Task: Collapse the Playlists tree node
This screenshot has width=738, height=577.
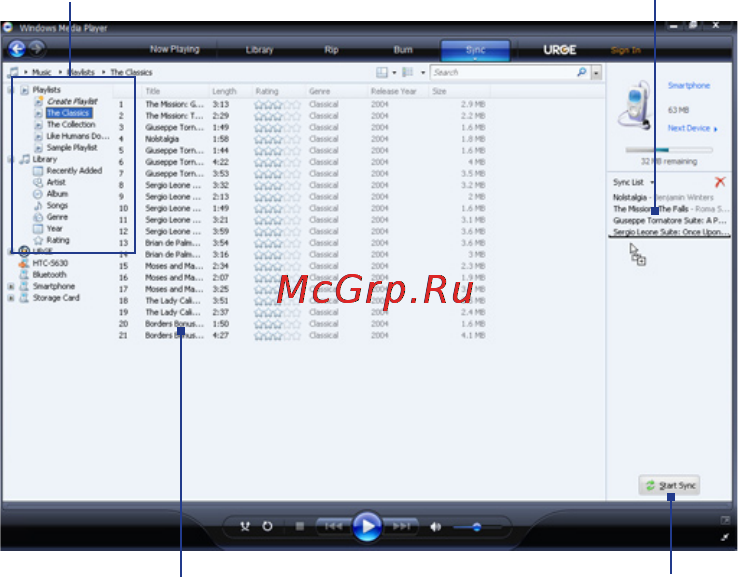Action: pos(10,90)
